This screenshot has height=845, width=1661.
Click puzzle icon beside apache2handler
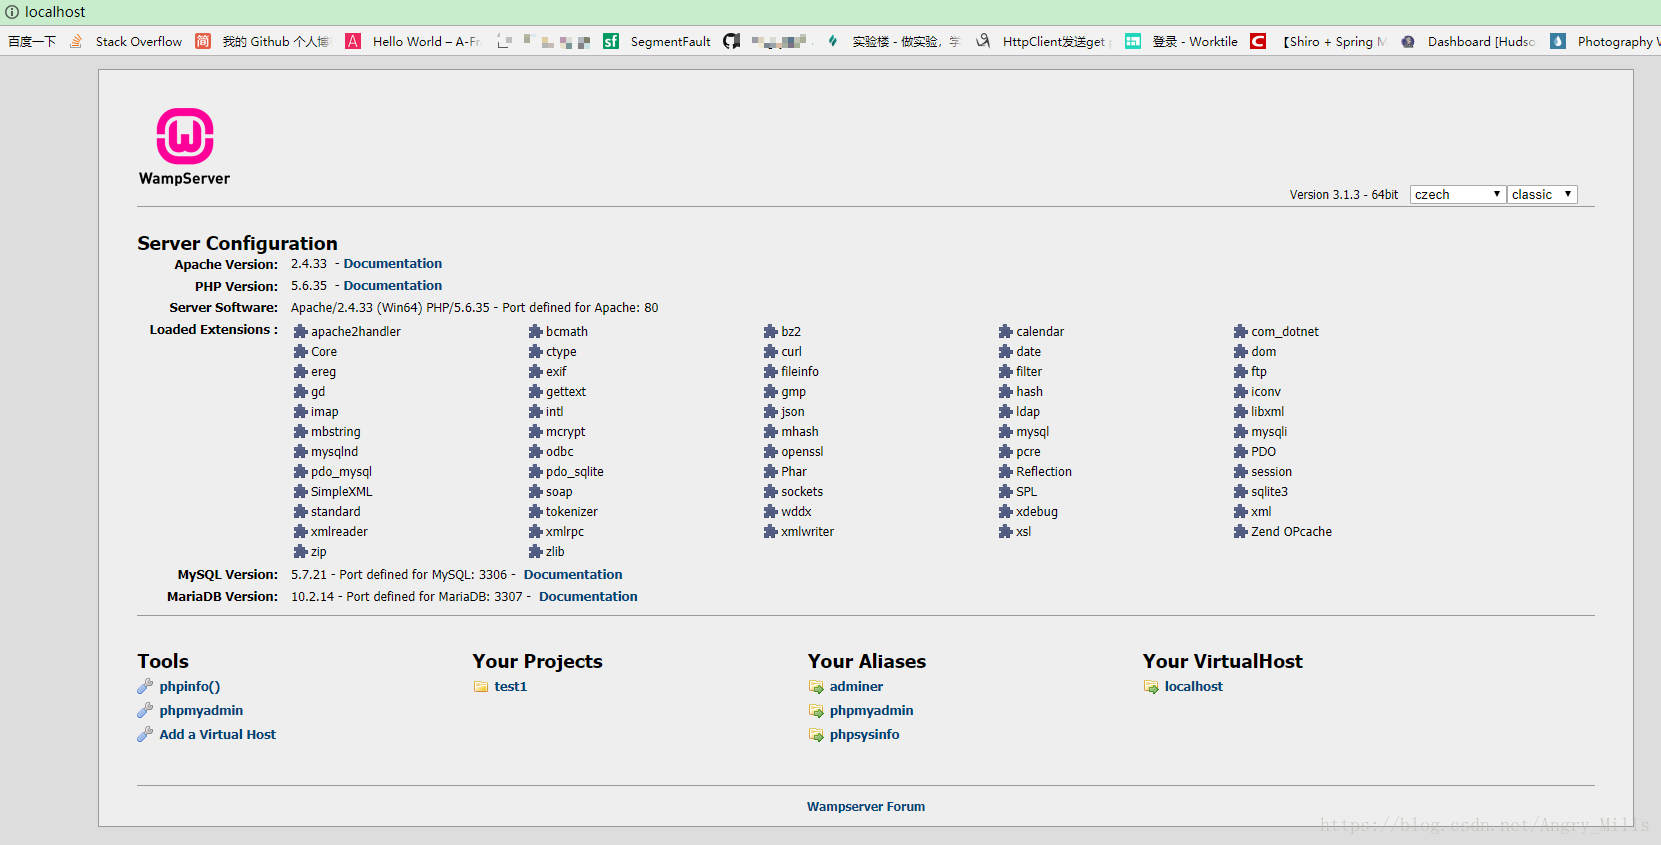(x=300, y=332)
